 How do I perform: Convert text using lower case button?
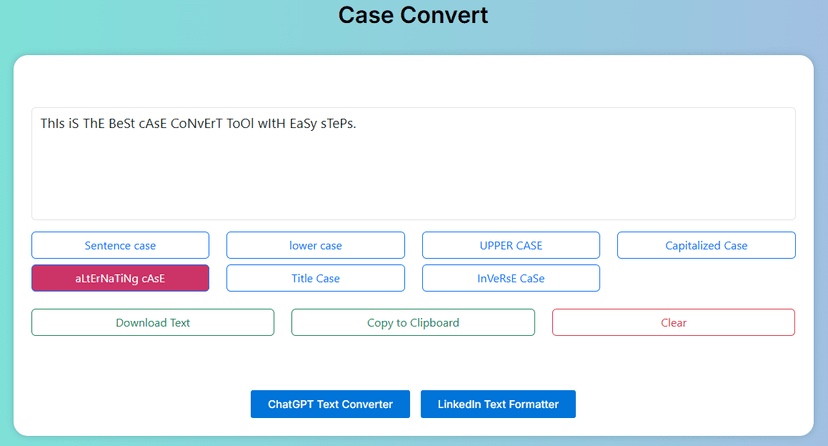pos(315,245)
